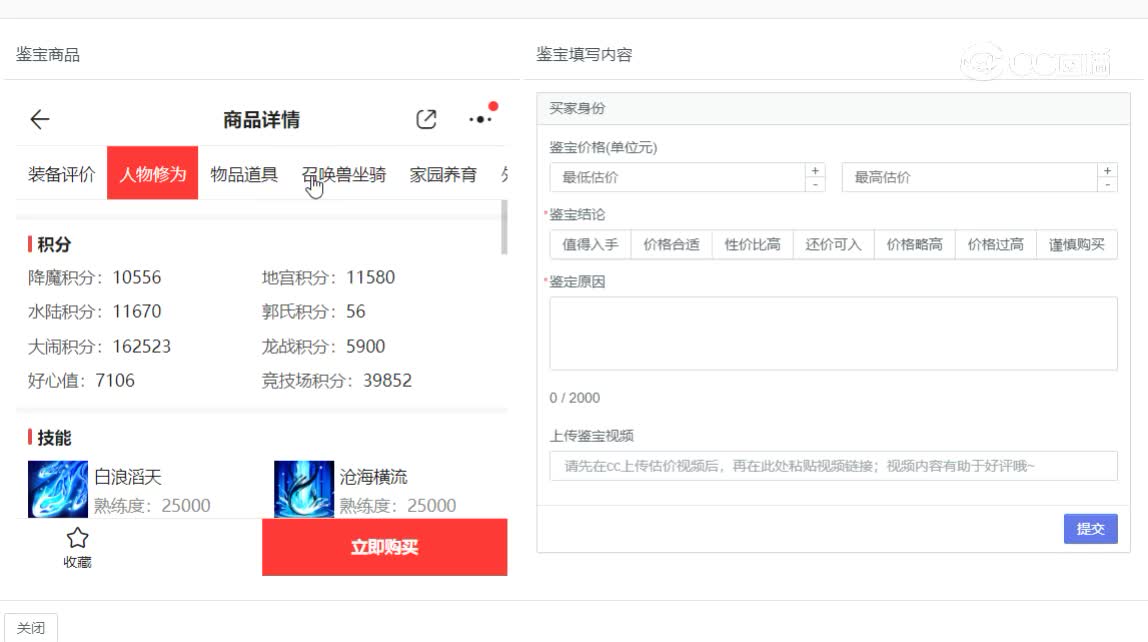Viewport: 1148px width, 642px height.
Task: Select the 值得入手 conclusion option
Action: 590,244
